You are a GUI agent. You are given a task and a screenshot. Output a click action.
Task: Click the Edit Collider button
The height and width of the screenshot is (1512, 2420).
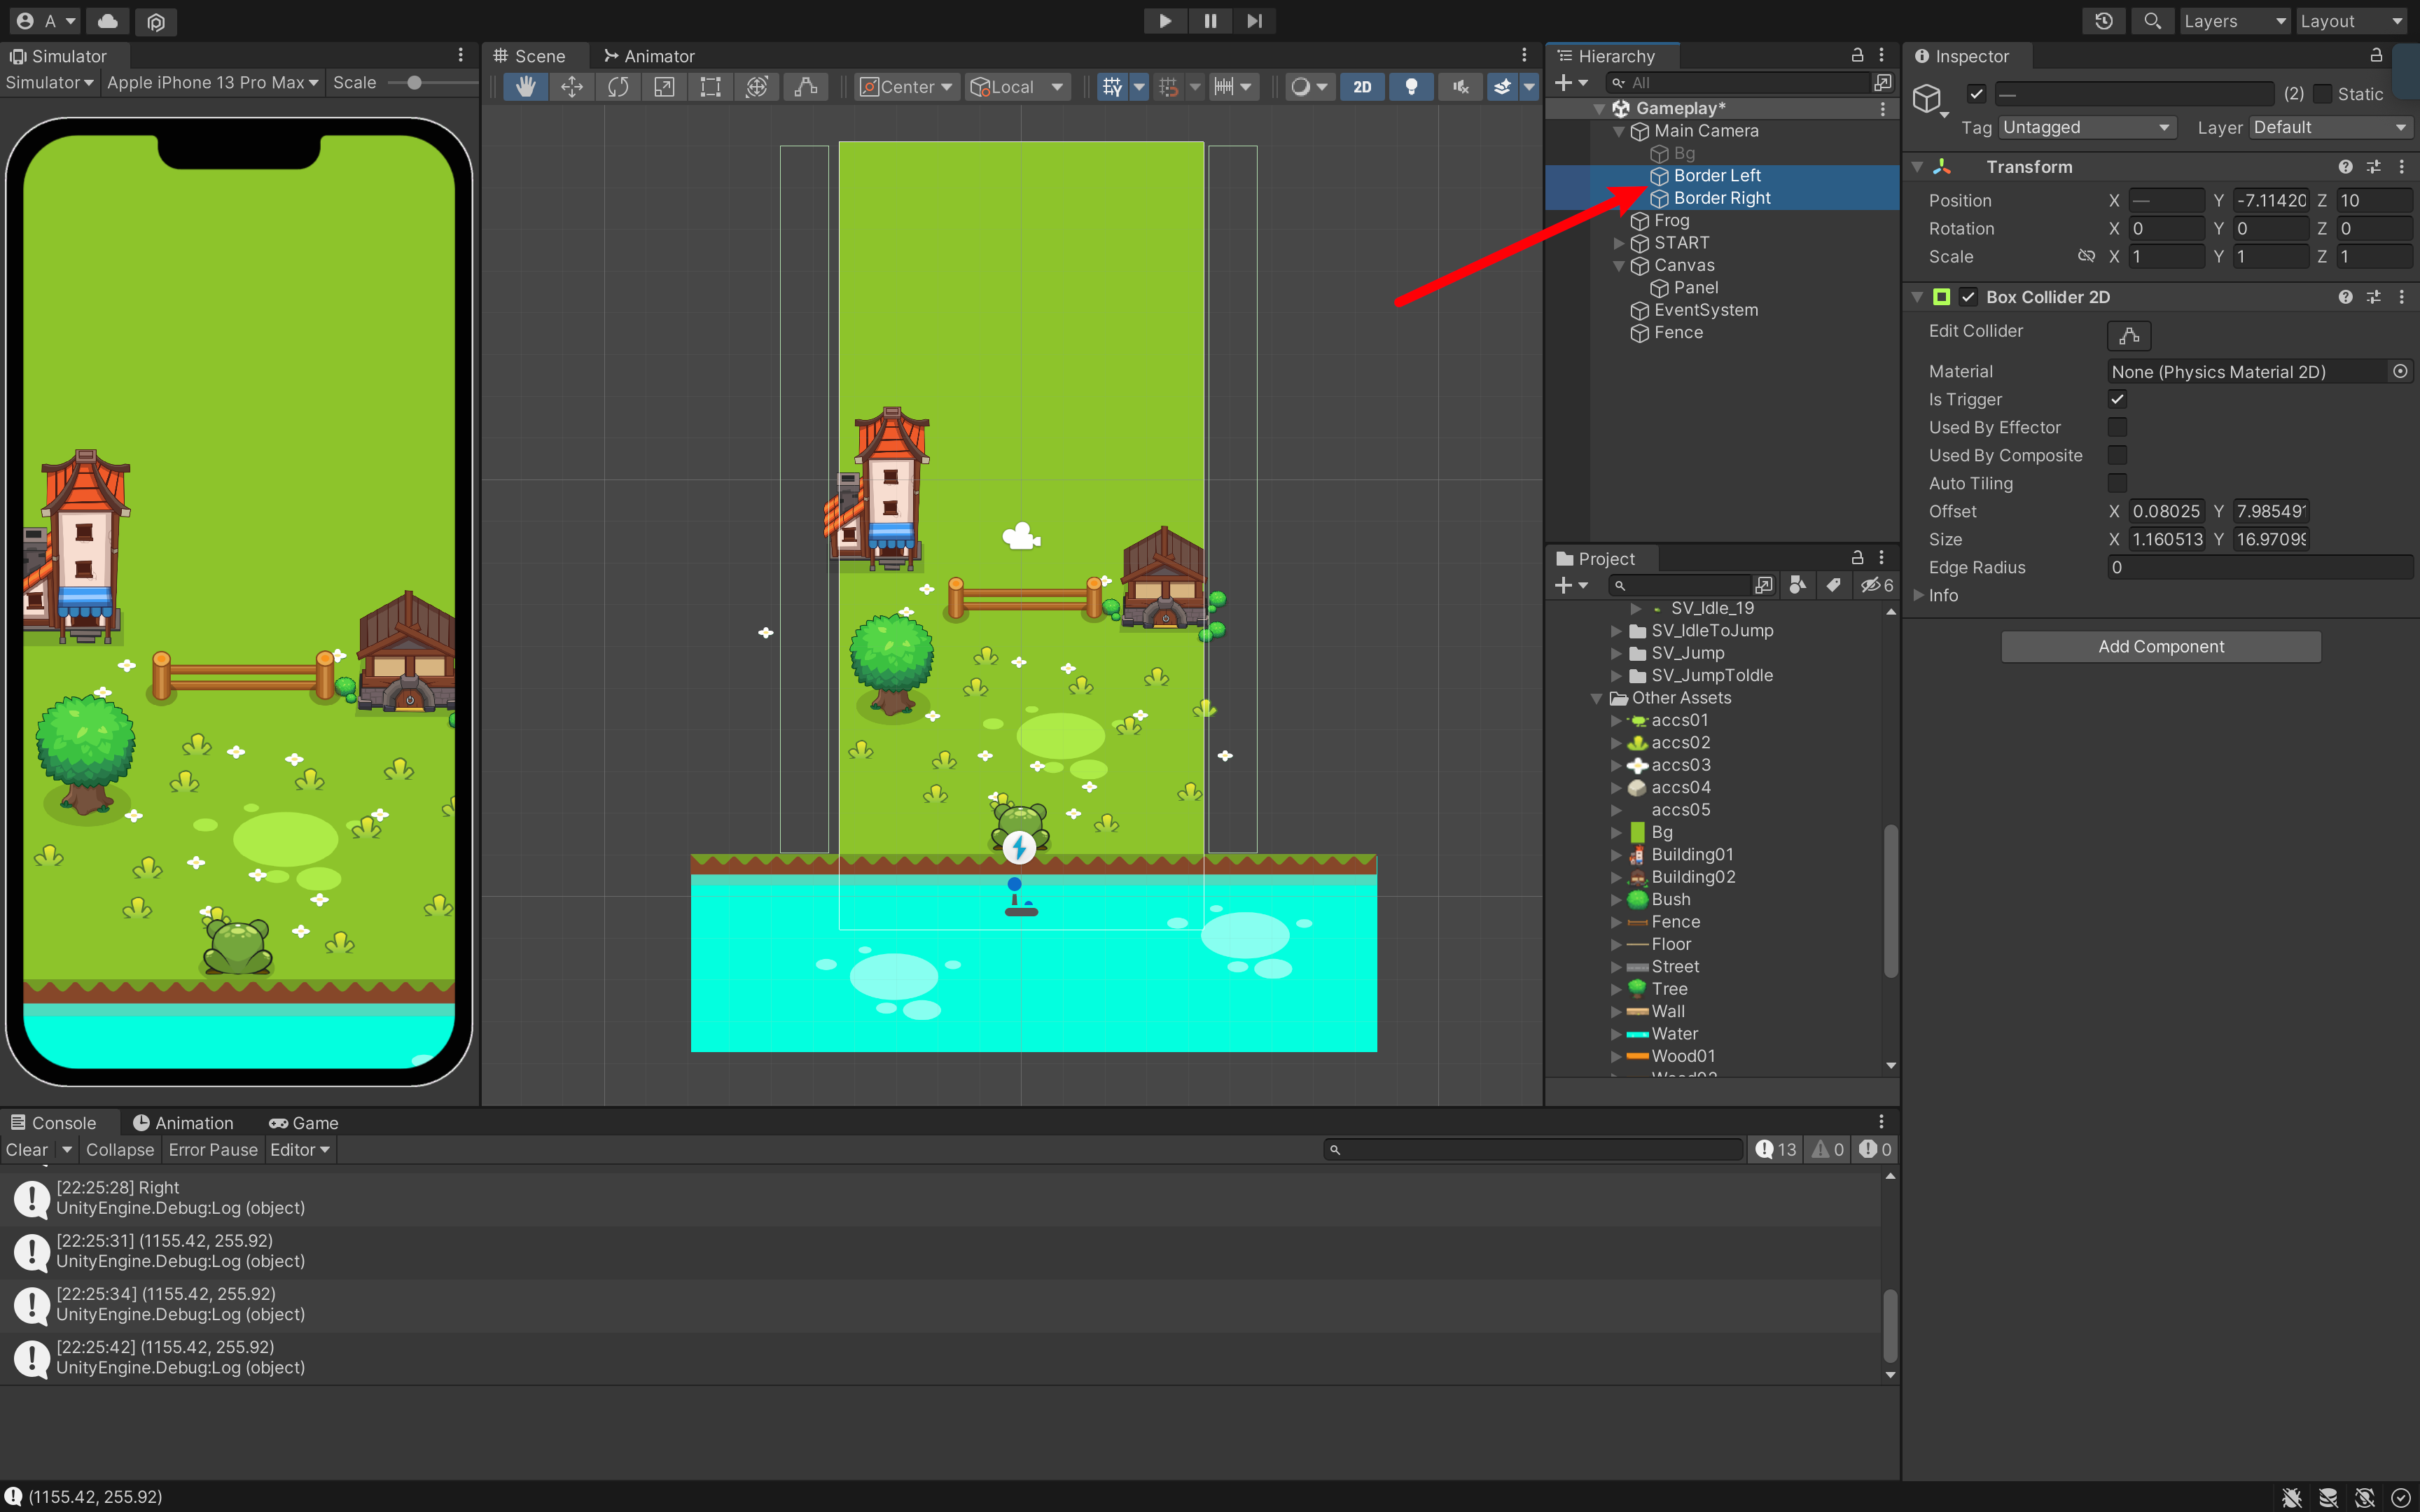[x=2129, y=335]
